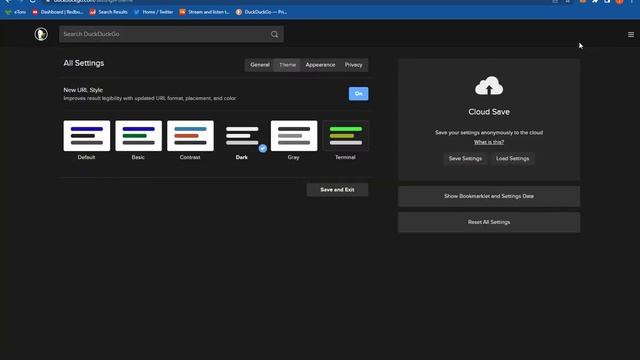Open the Stream and listen bookmark
The image size is (640, 360).
click(204, 12)
